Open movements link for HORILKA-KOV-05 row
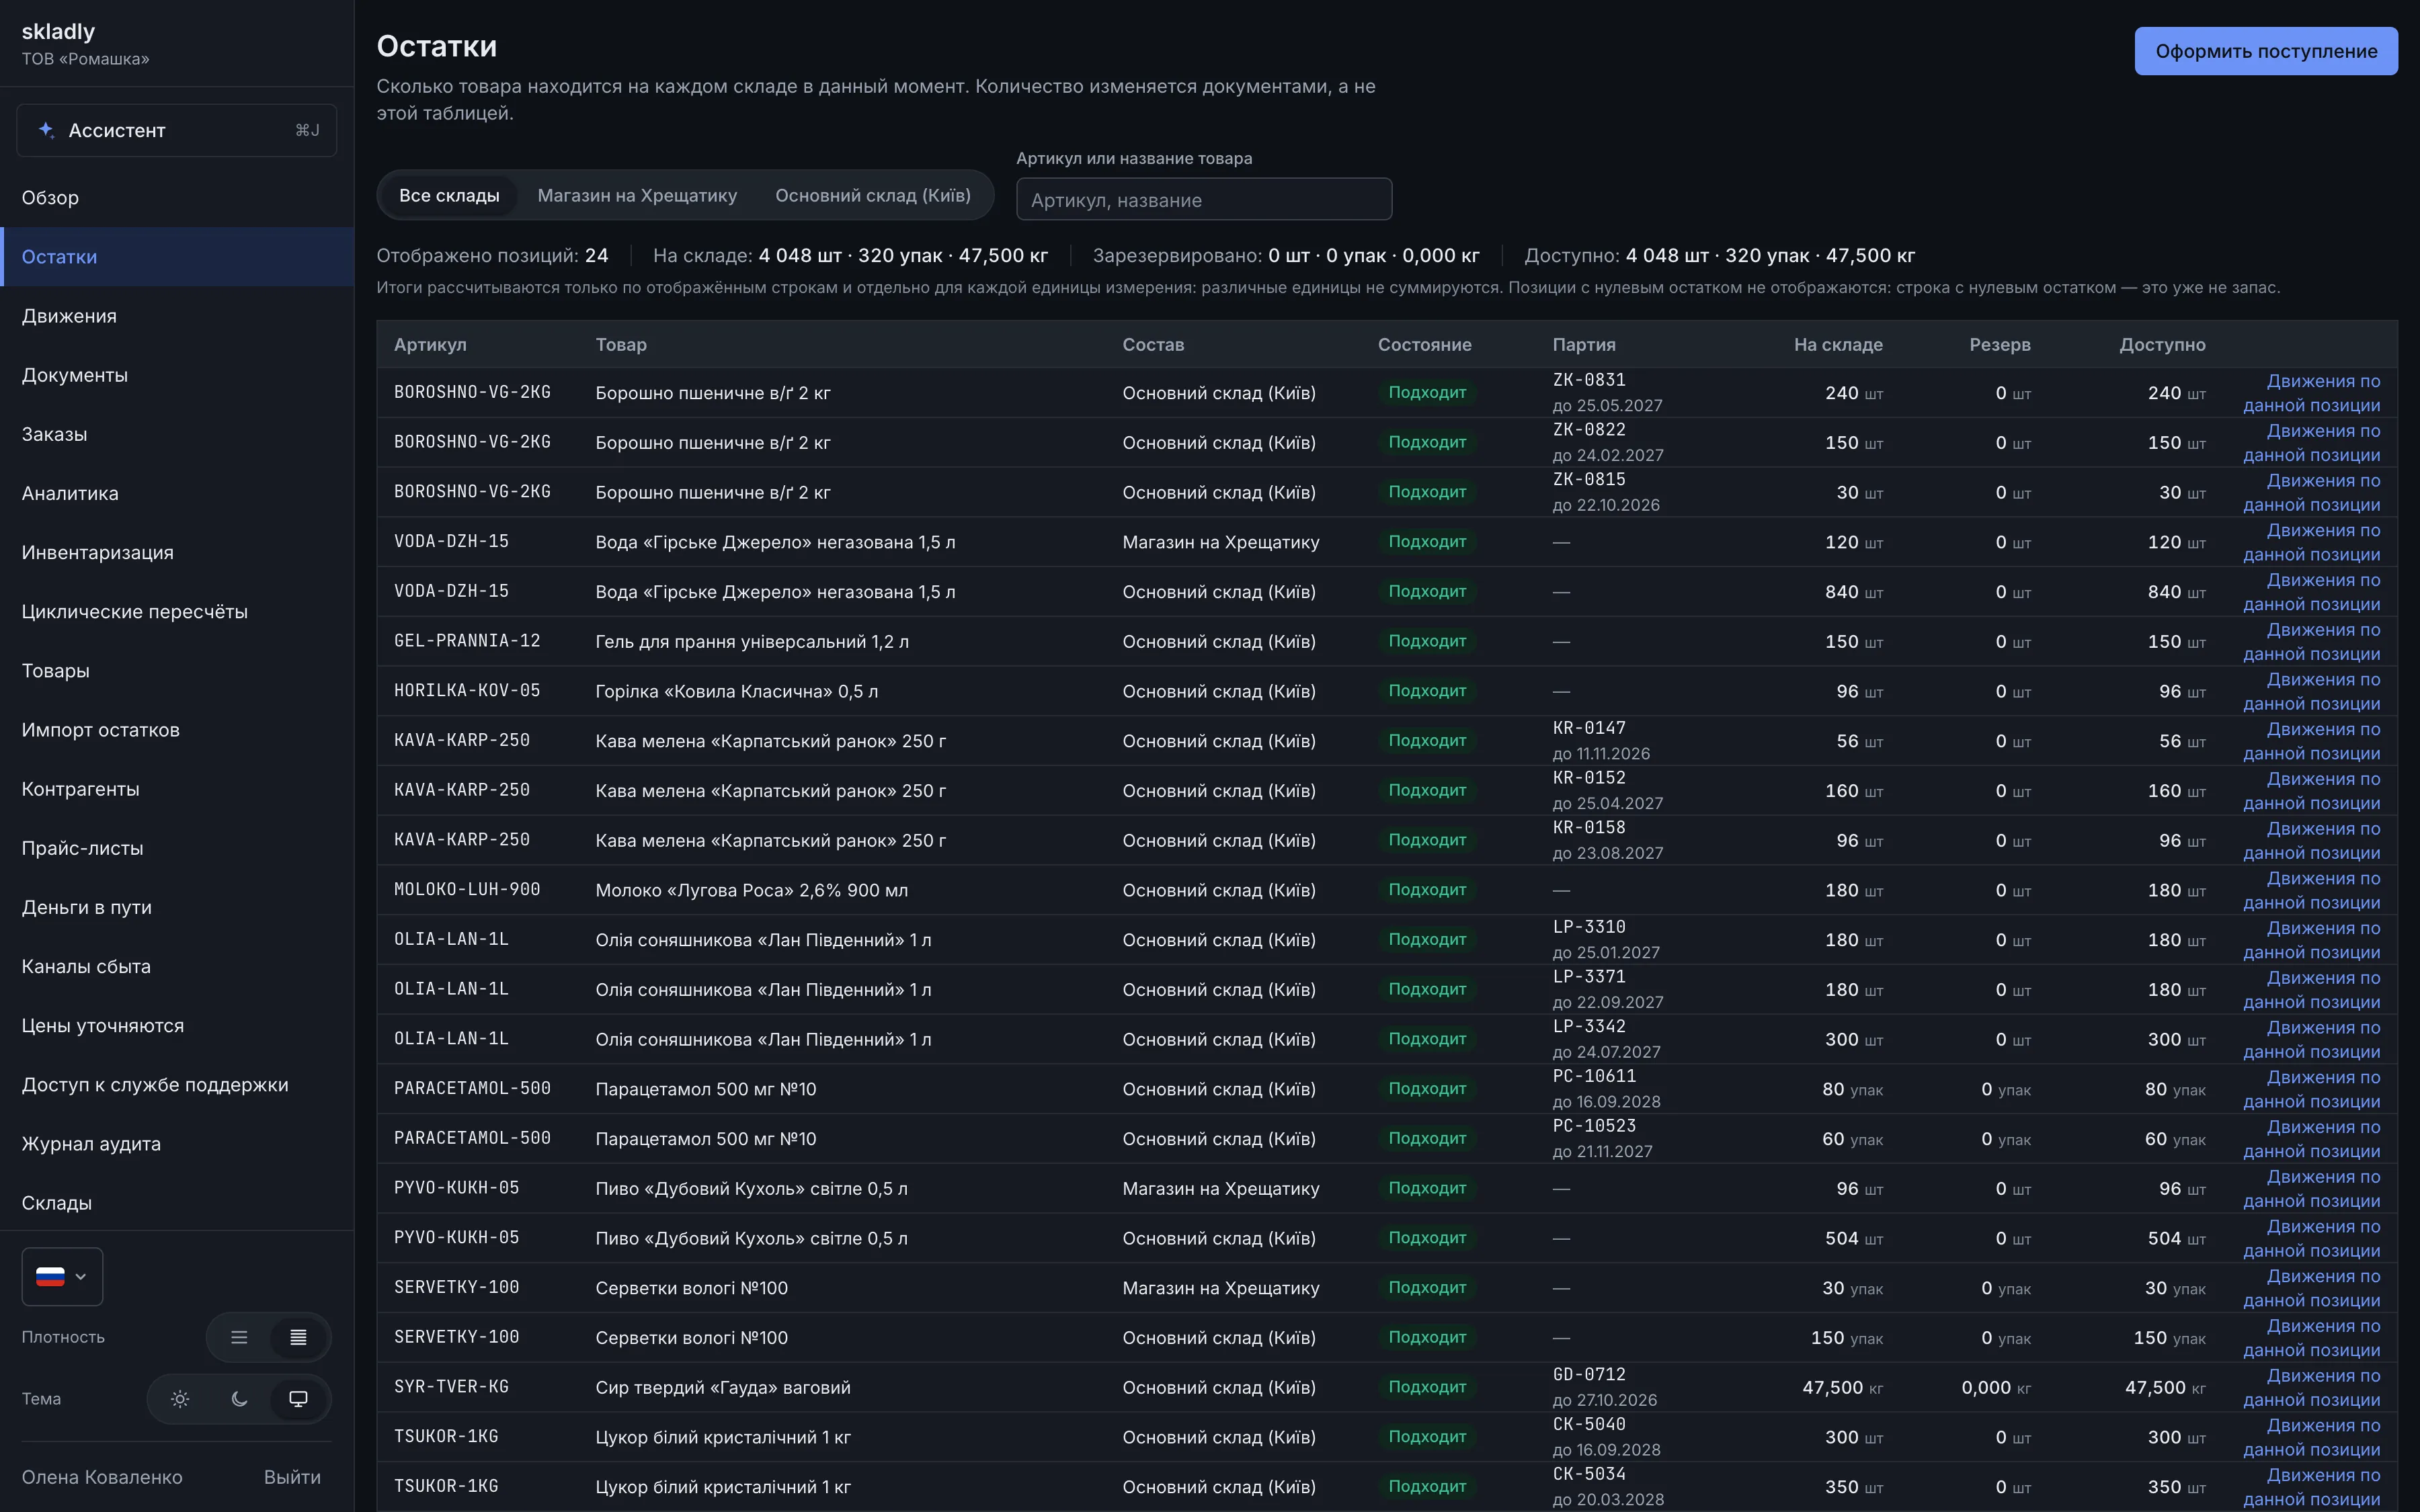Viewport: 2420px width, 1512px height. (x=2311, y=691)
